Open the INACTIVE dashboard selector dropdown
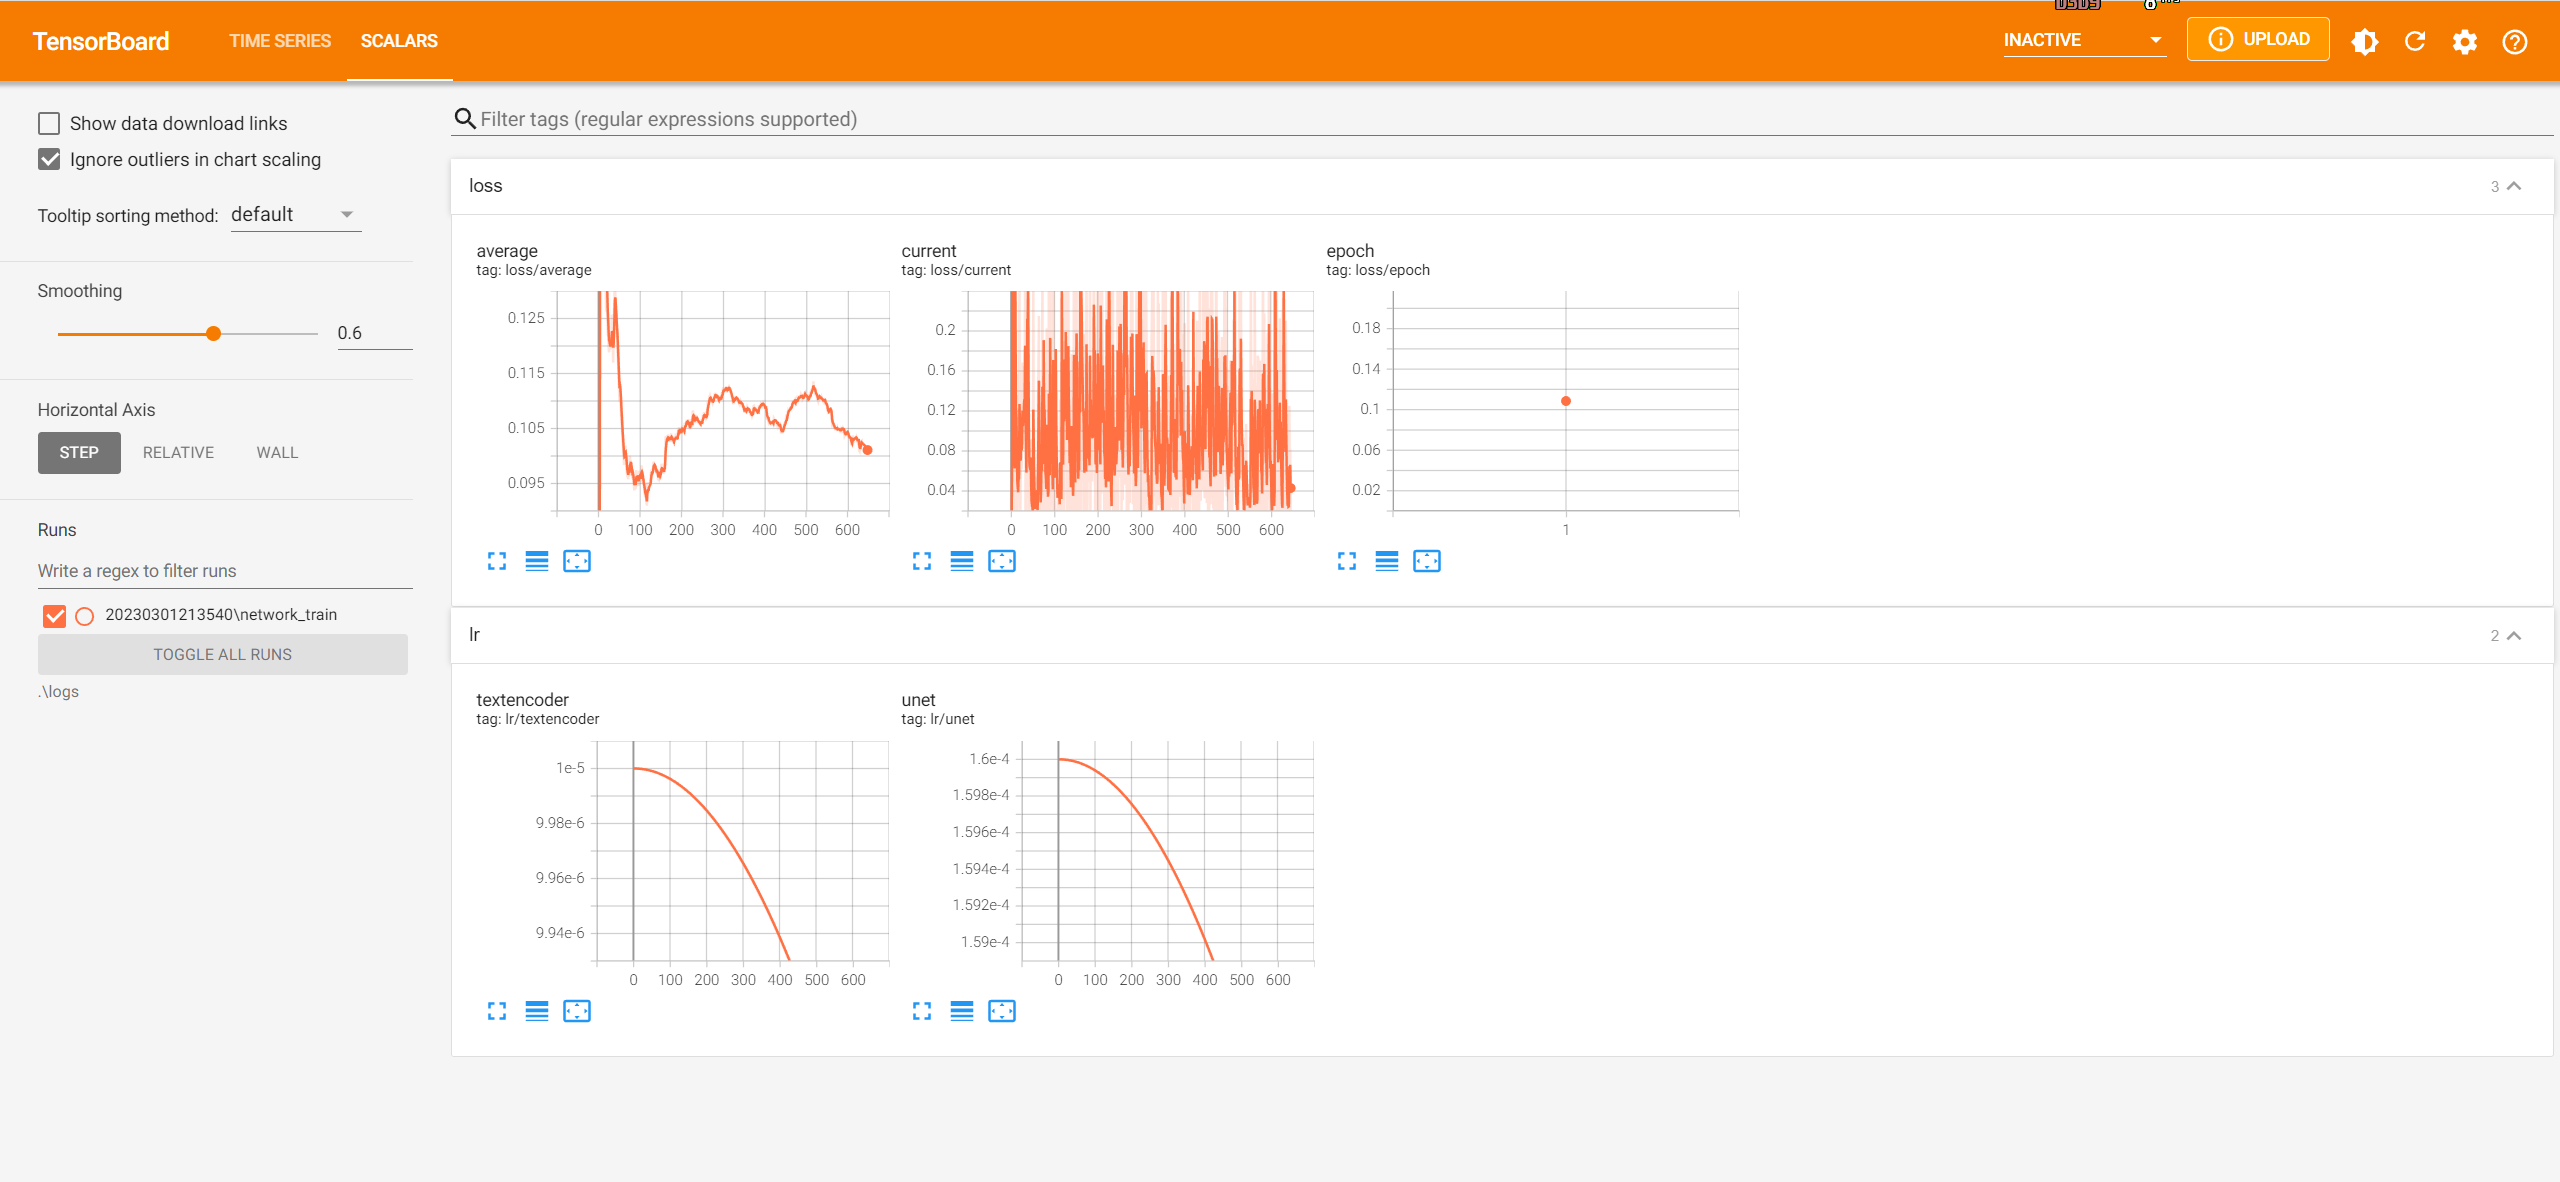The width and height of the screenshot is (2560, 1182). pos(2084,40)
